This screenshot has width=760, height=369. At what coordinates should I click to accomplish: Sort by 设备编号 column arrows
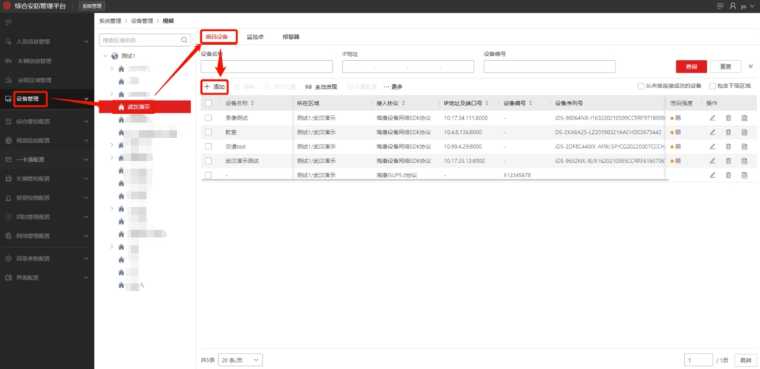click(x=531, y=103)
